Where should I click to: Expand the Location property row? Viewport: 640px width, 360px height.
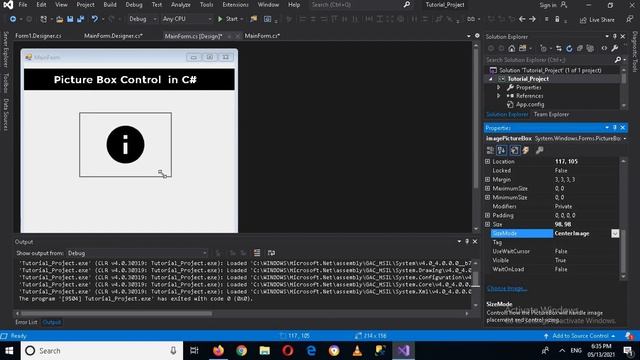point(487,162)
